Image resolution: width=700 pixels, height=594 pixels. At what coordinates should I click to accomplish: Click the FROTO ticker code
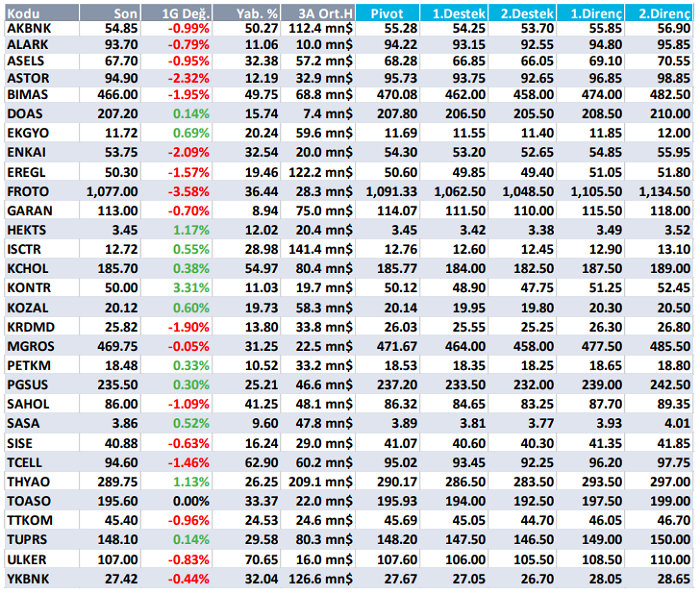coord(26,190)
